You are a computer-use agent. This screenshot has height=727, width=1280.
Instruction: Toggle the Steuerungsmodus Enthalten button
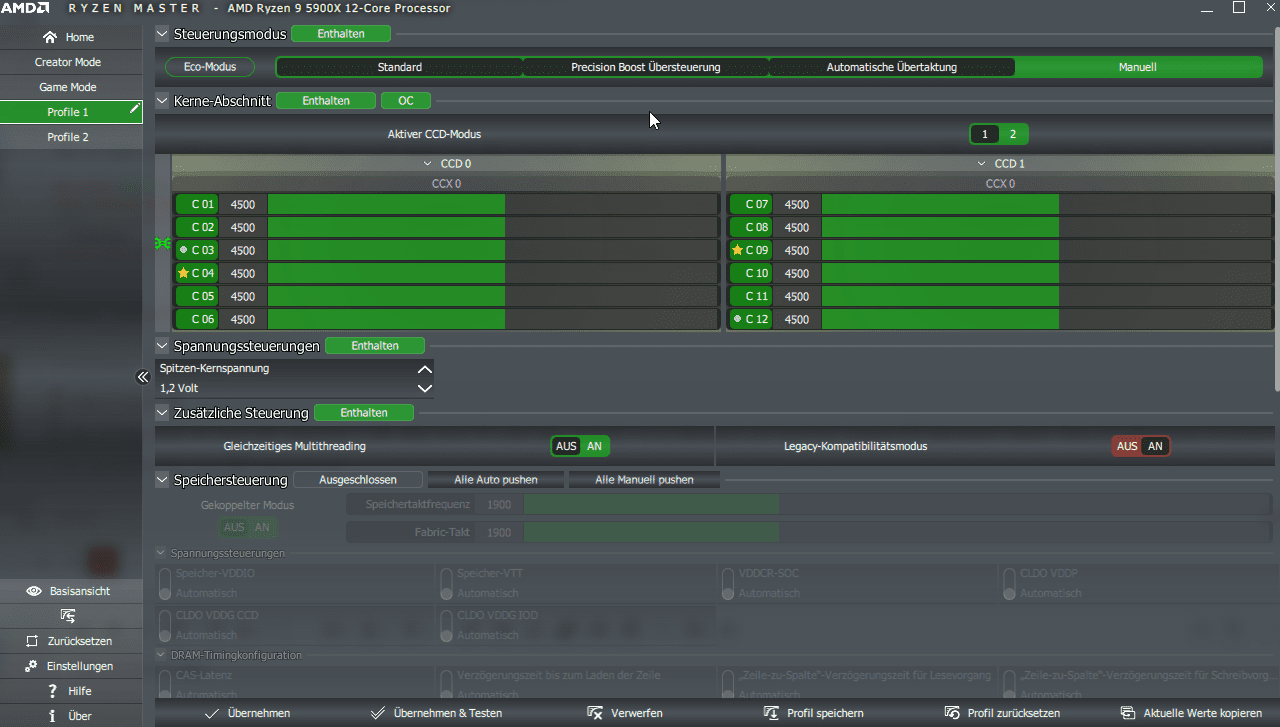pos(341,34)
